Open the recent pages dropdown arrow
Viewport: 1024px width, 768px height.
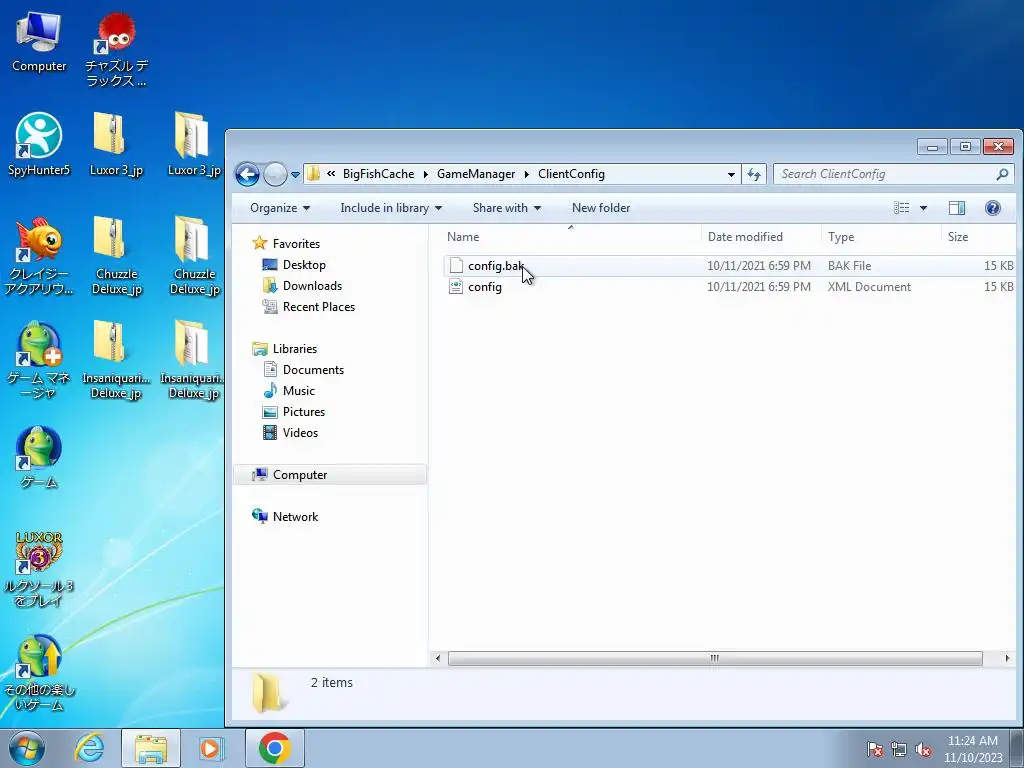[x=295, y=175]
